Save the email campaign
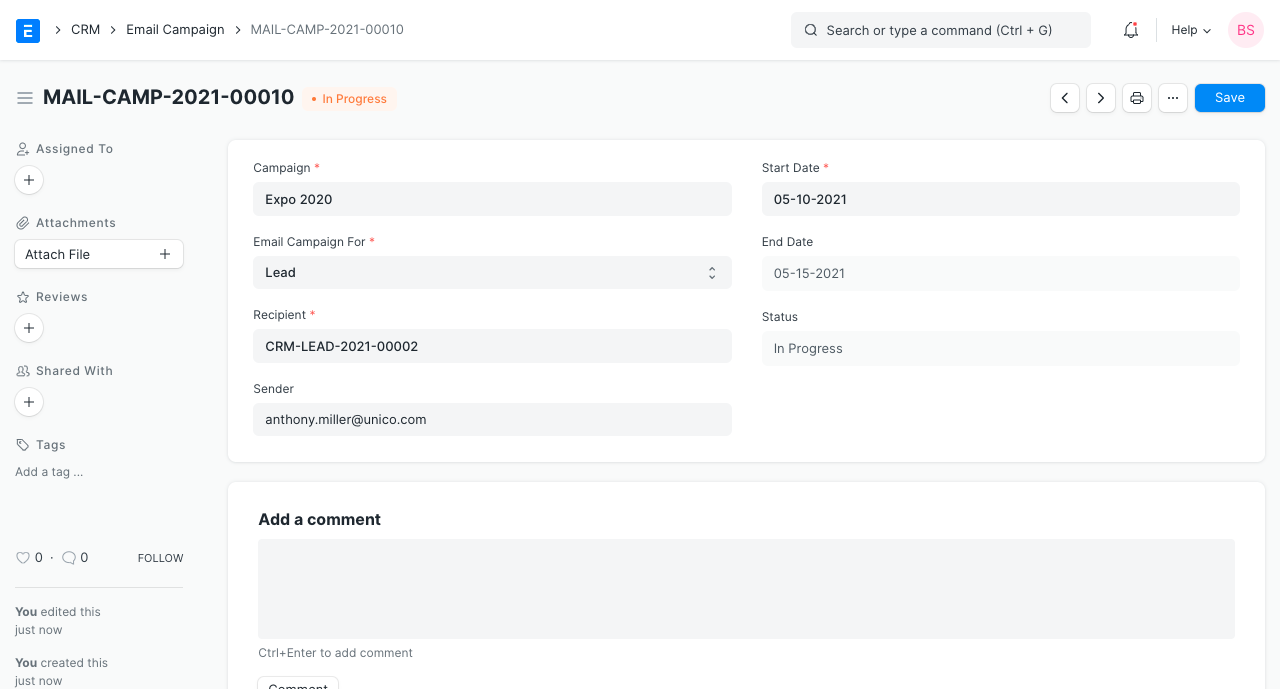The width and height of the screenshot is (1280, 689). coord(1229,97)
